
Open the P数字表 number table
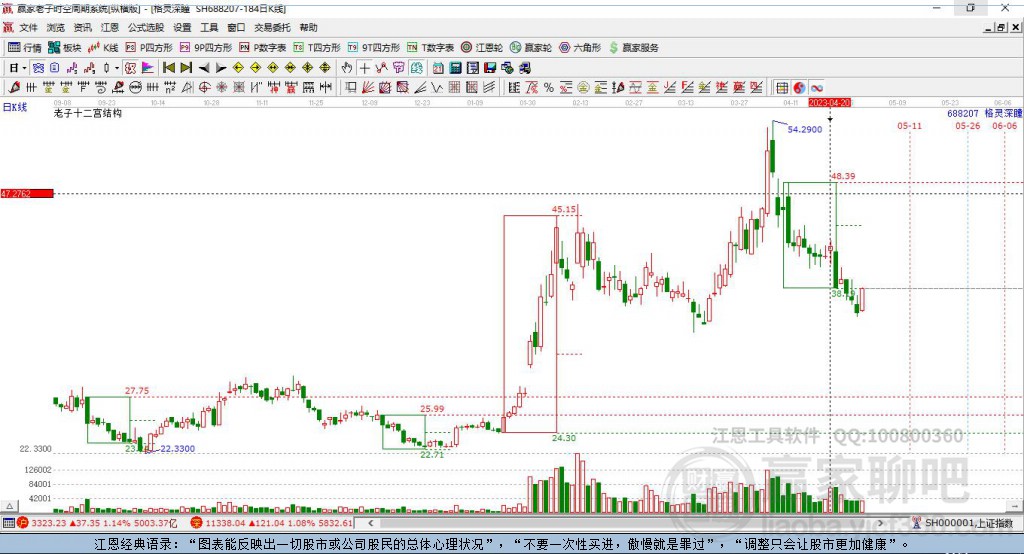pos(263,48)
